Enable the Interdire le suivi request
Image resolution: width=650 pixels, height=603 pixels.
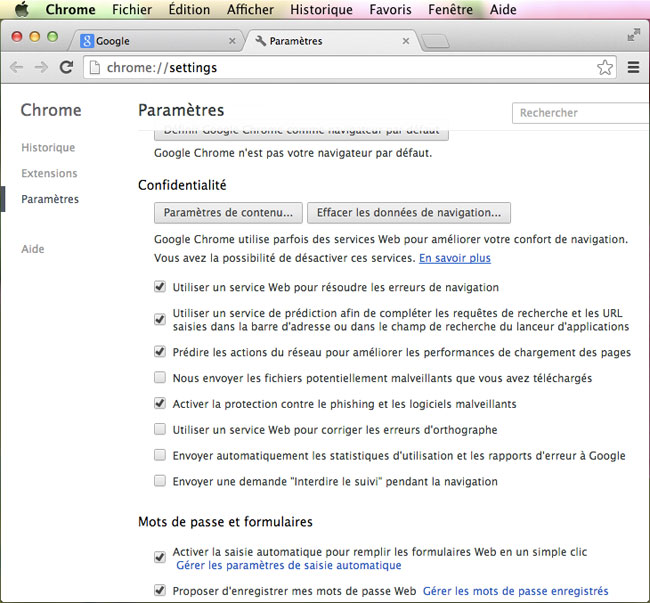(x=160, y=481)
